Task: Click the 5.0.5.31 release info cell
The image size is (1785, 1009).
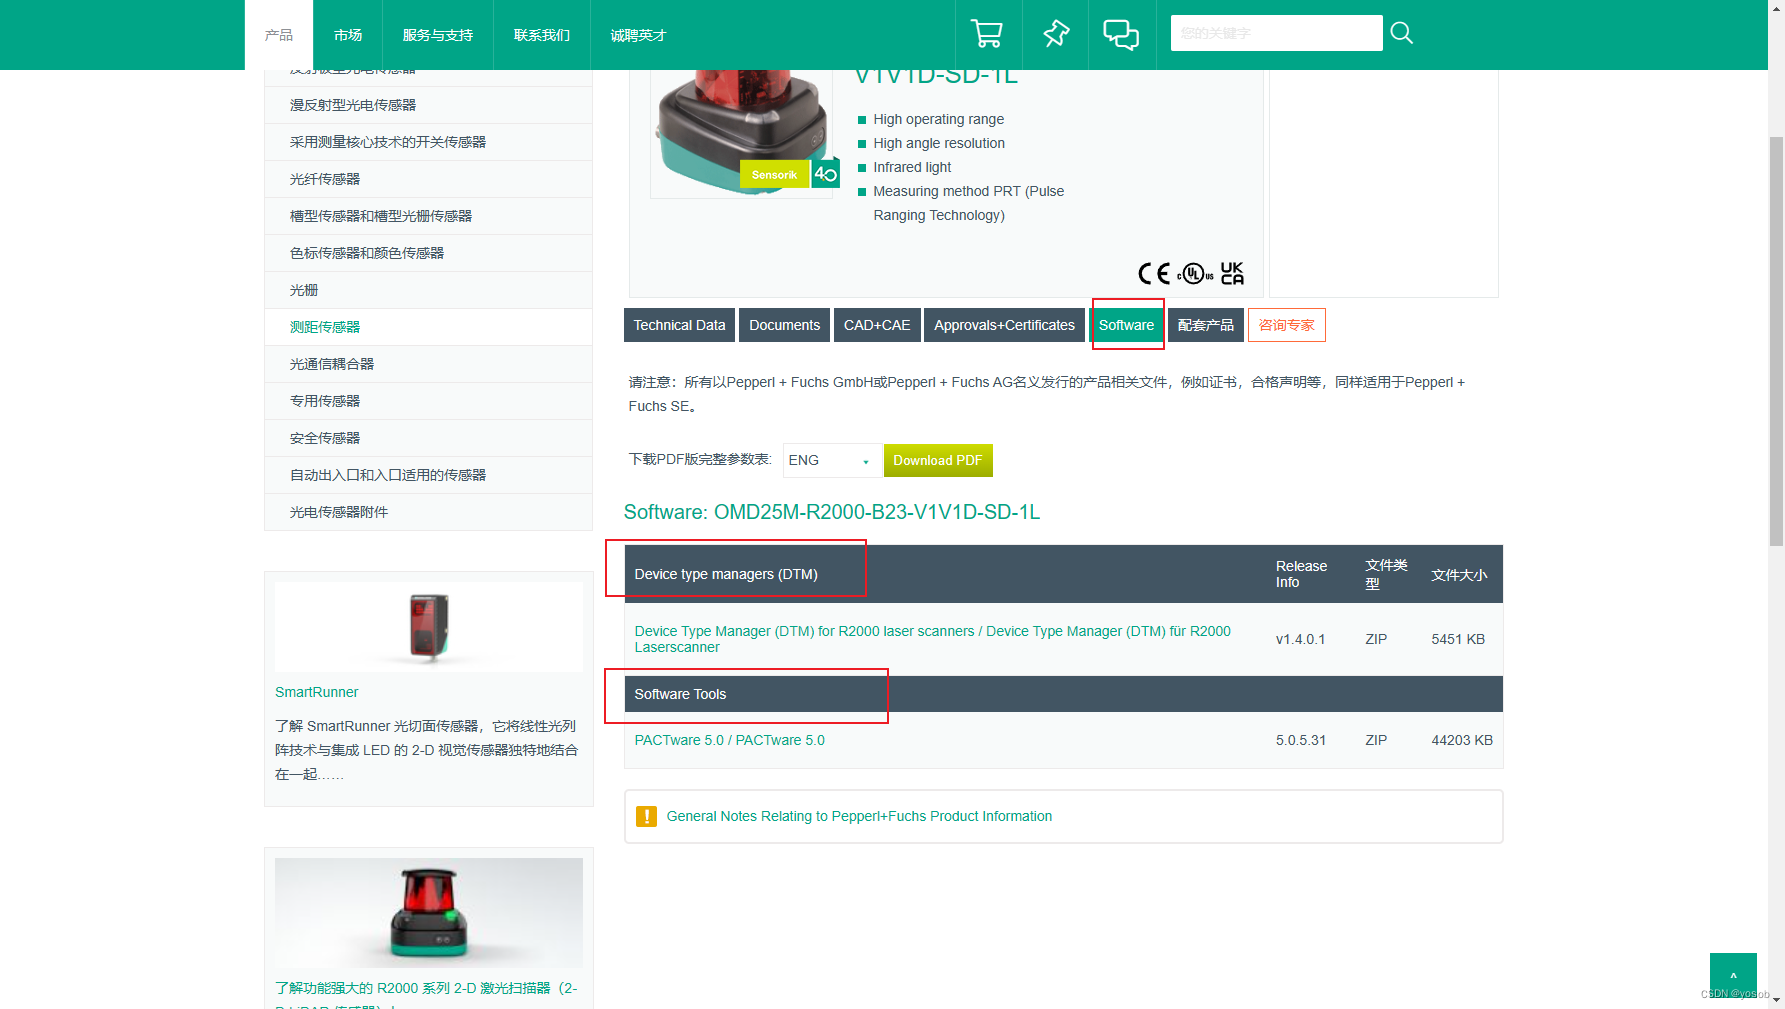Action: tap(1301, 740)
